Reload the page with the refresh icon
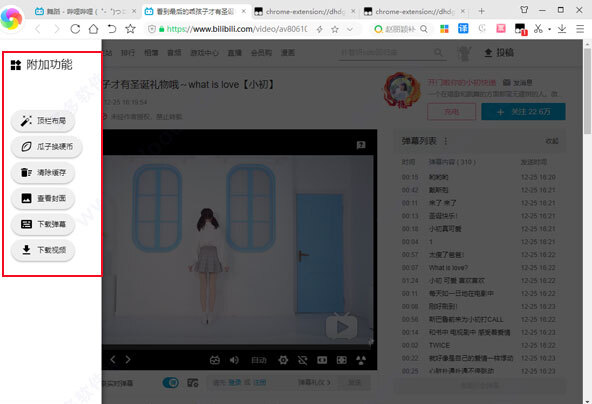Viewport: 592px width, 404px height. (75, 29)
